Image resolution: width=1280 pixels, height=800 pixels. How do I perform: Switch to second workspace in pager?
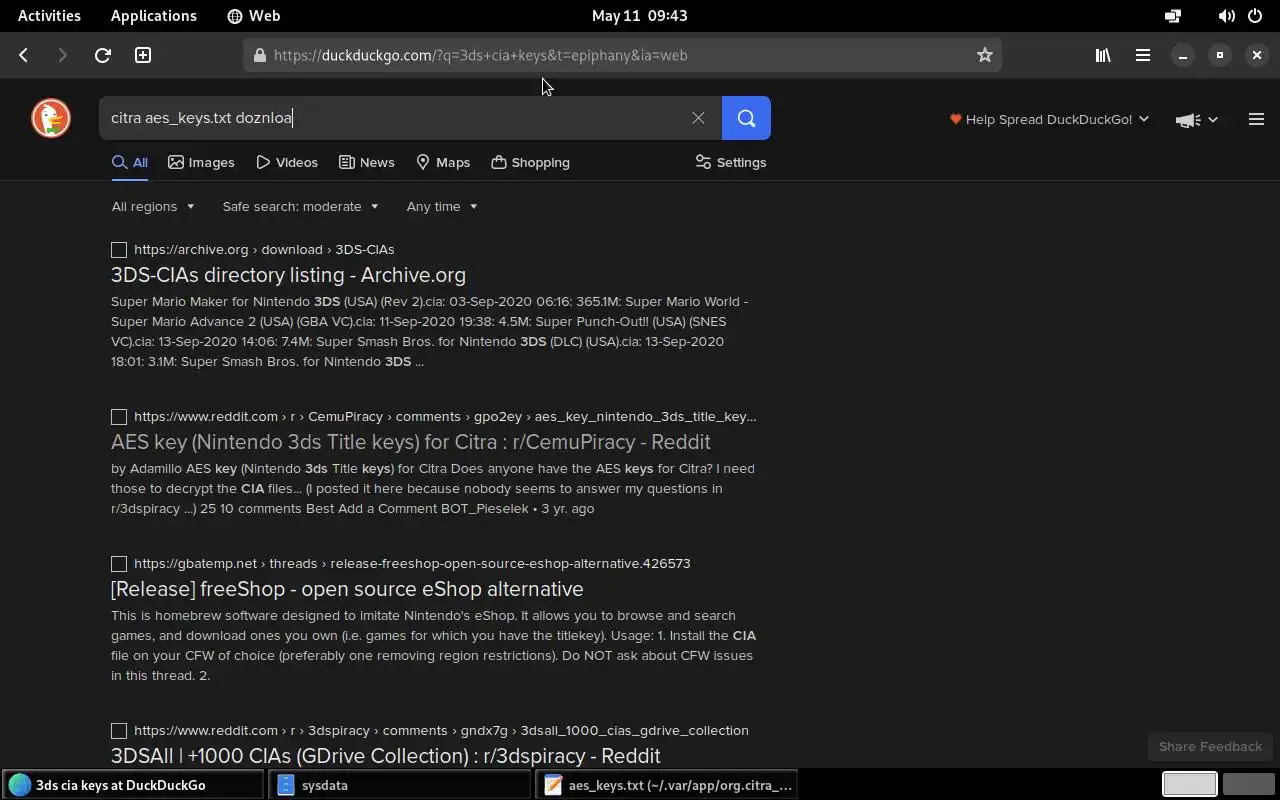(1248, 785)
